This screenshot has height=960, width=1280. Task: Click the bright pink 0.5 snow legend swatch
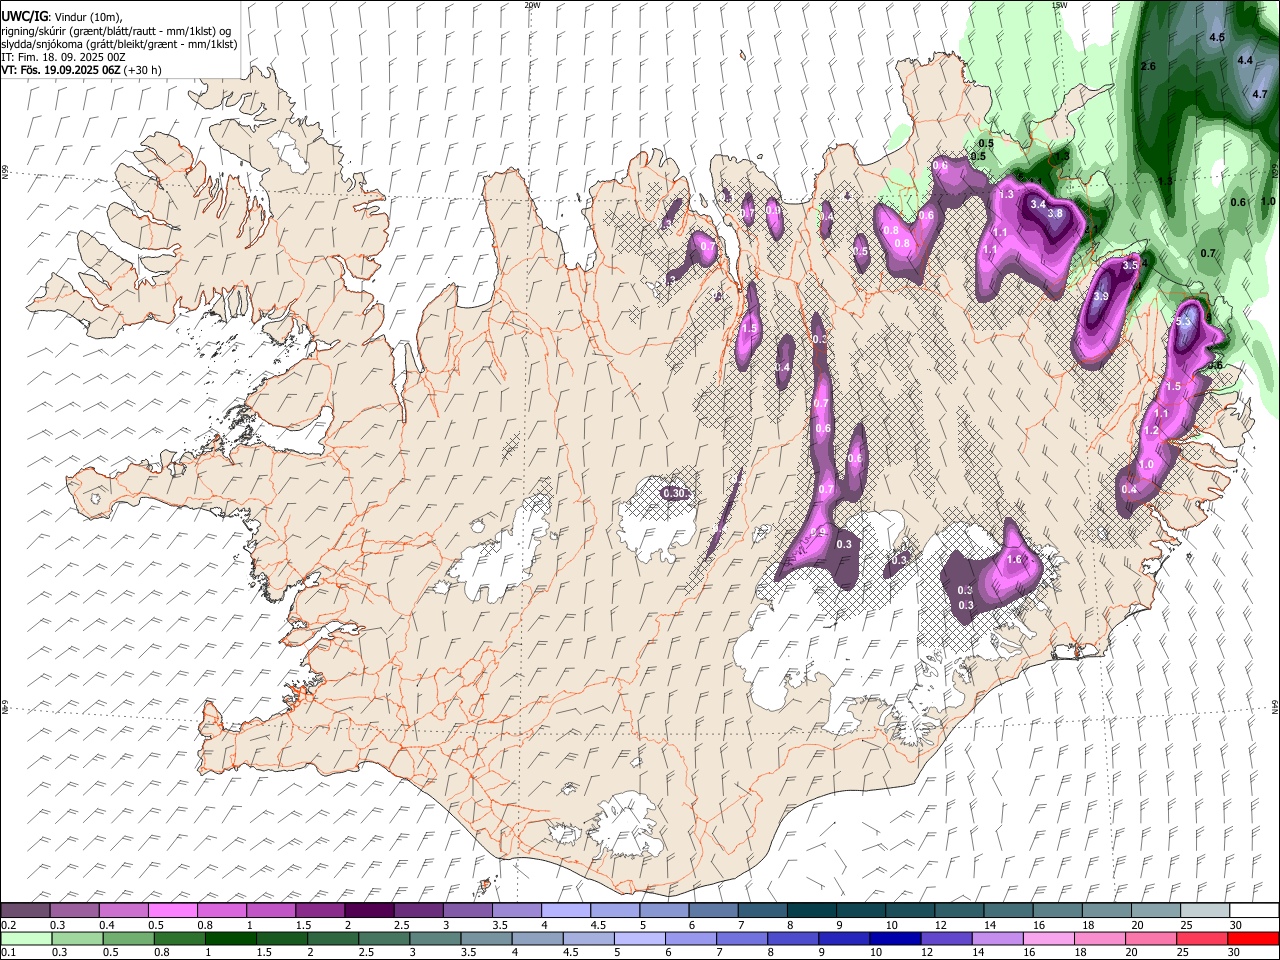click(173, 911)
